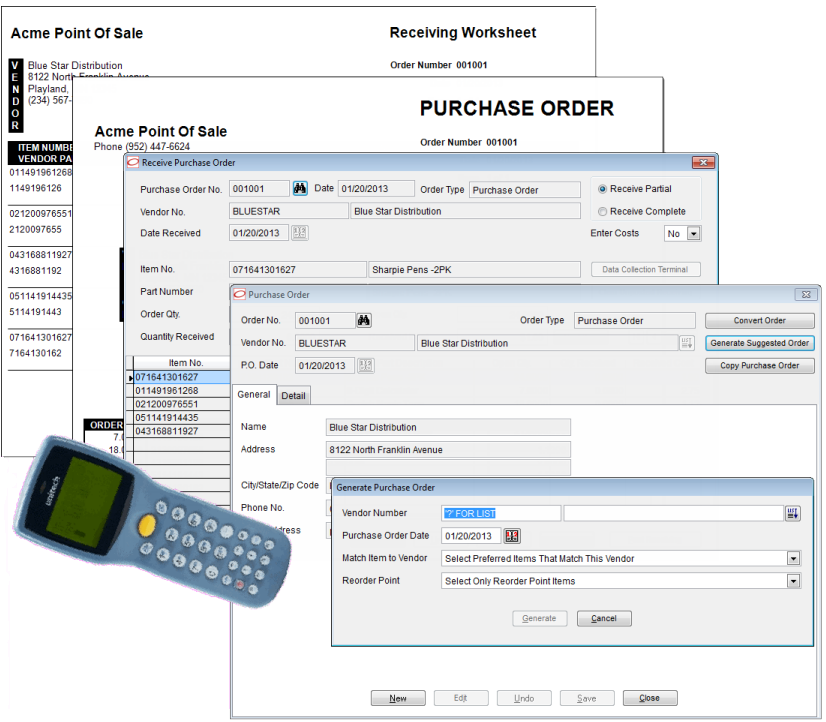Viewport: 826px width, 722px height.
Task: Select item row 043168811927 in grid
Action: pyautogui.click(x=182, y=431)
